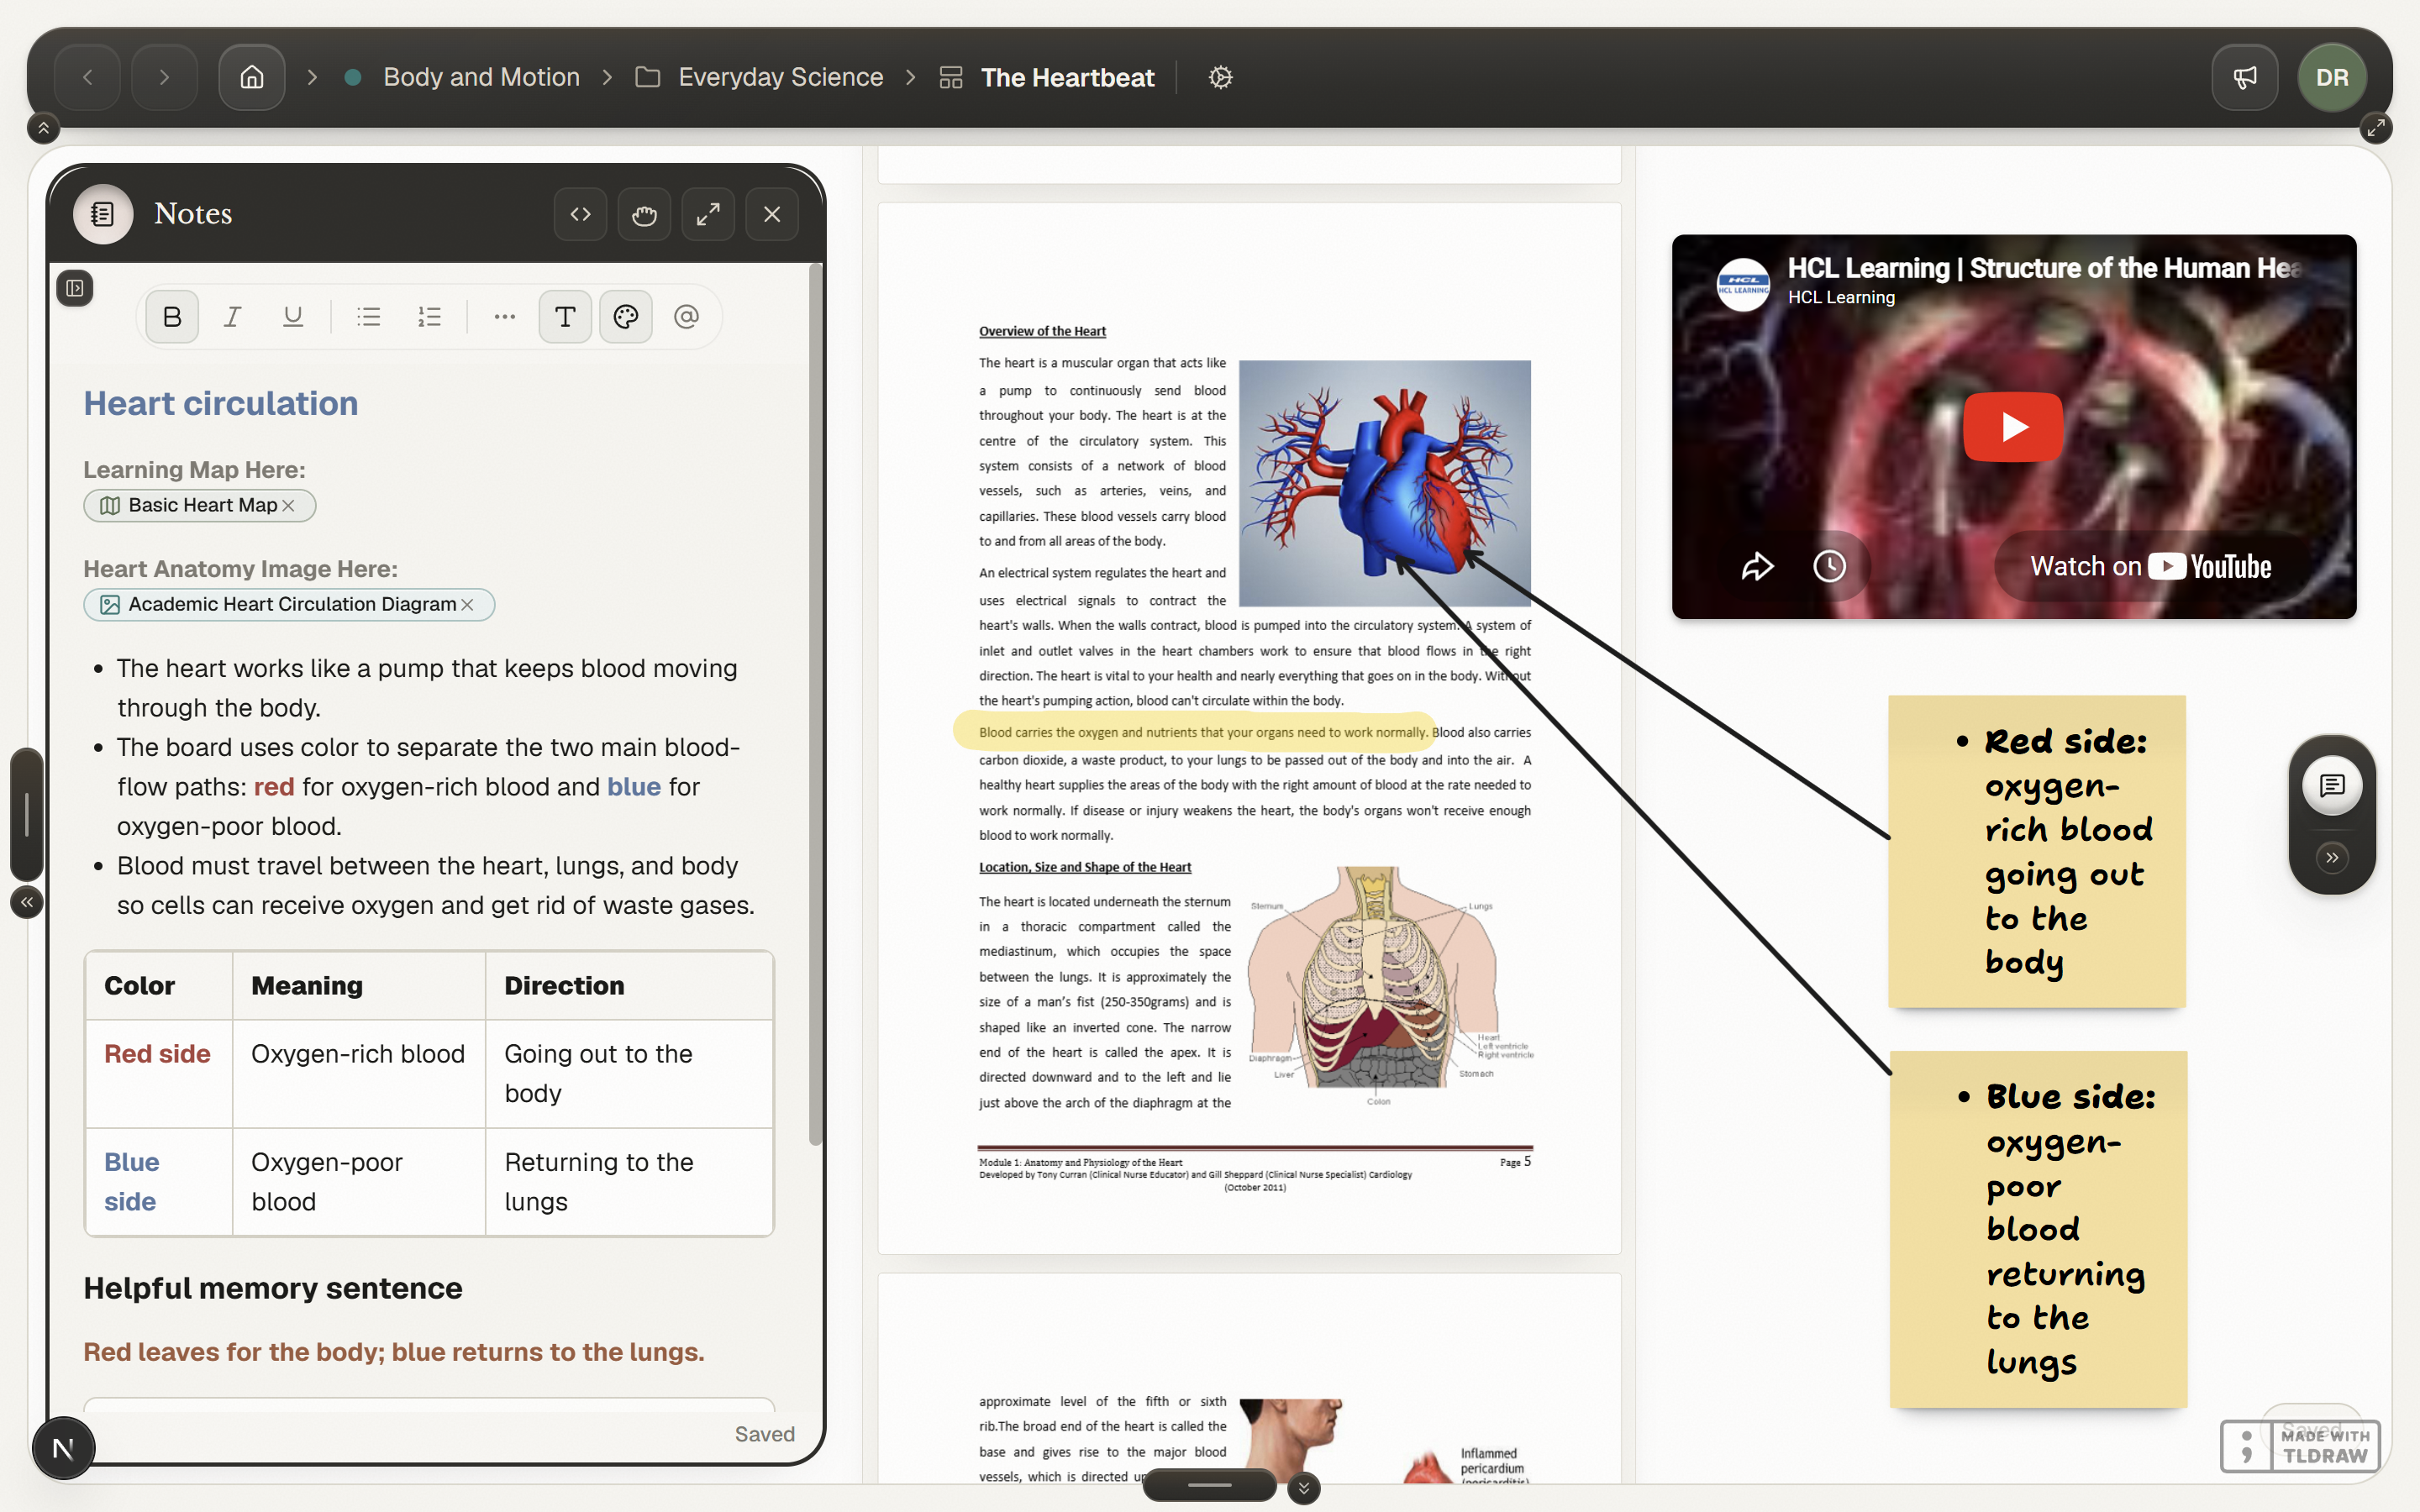Play the HCL Learning YouTube video

click(2013, 427)
